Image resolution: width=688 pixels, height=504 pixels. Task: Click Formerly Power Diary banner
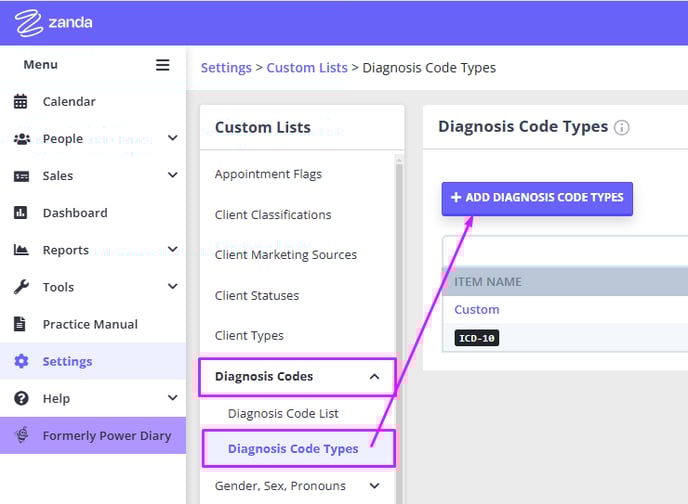(x=93, y=435)
